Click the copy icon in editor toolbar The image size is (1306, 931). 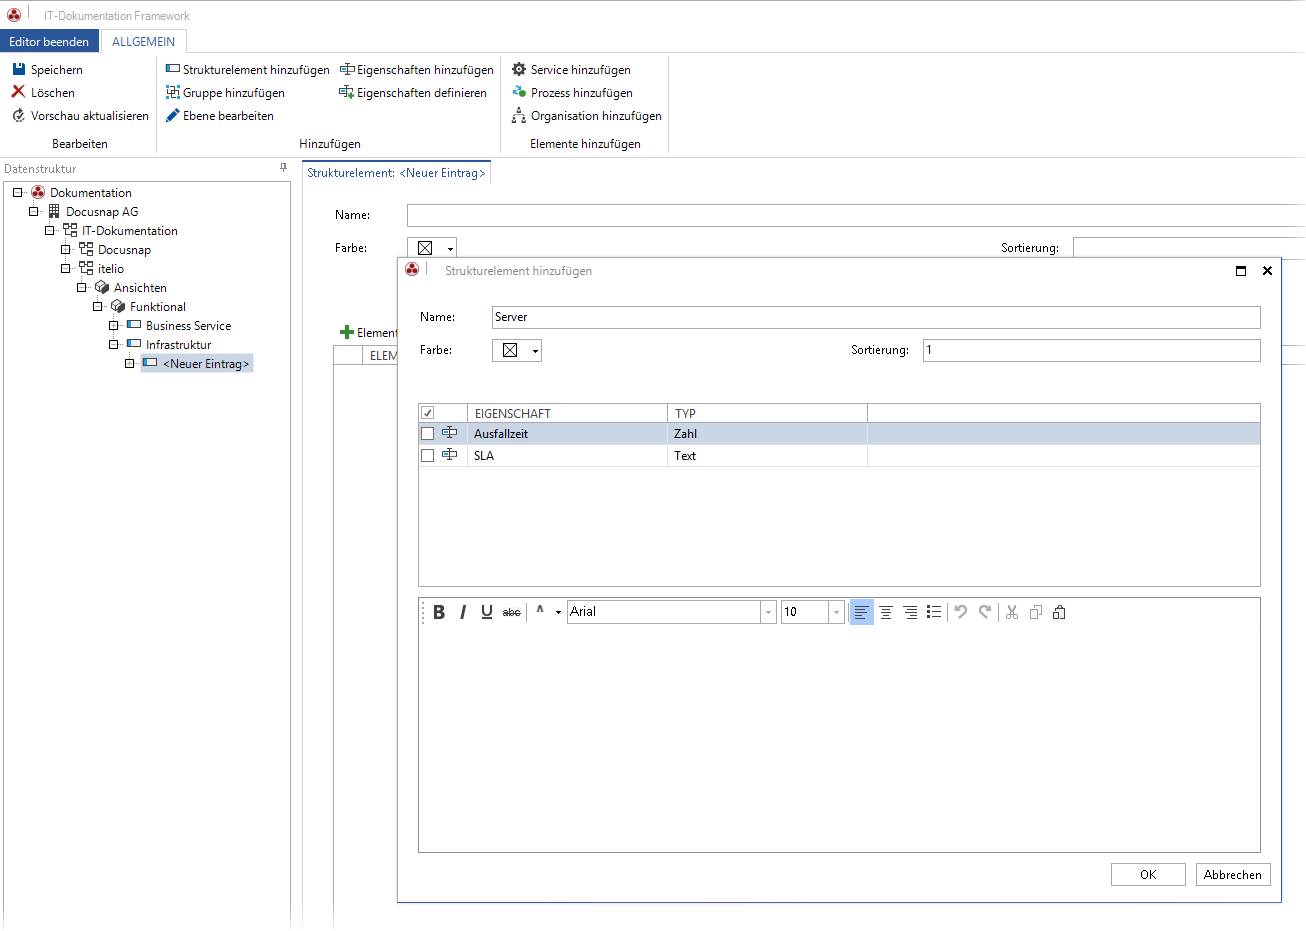[x=1036, y=612]
